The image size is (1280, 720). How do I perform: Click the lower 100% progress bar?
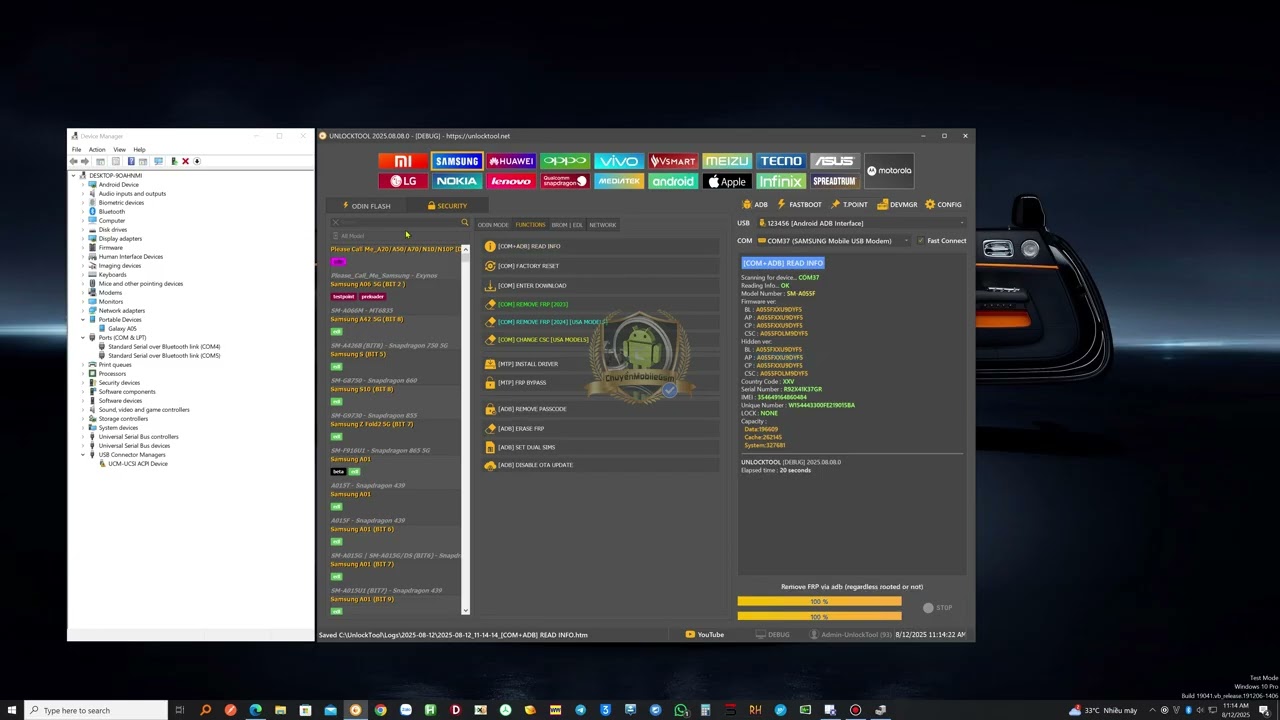tap(819, 616)
